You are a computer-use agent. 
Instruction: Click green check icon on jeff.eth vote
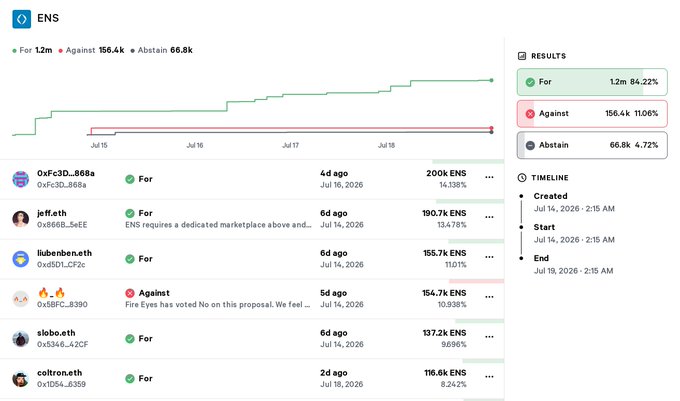tap(130, 213)
